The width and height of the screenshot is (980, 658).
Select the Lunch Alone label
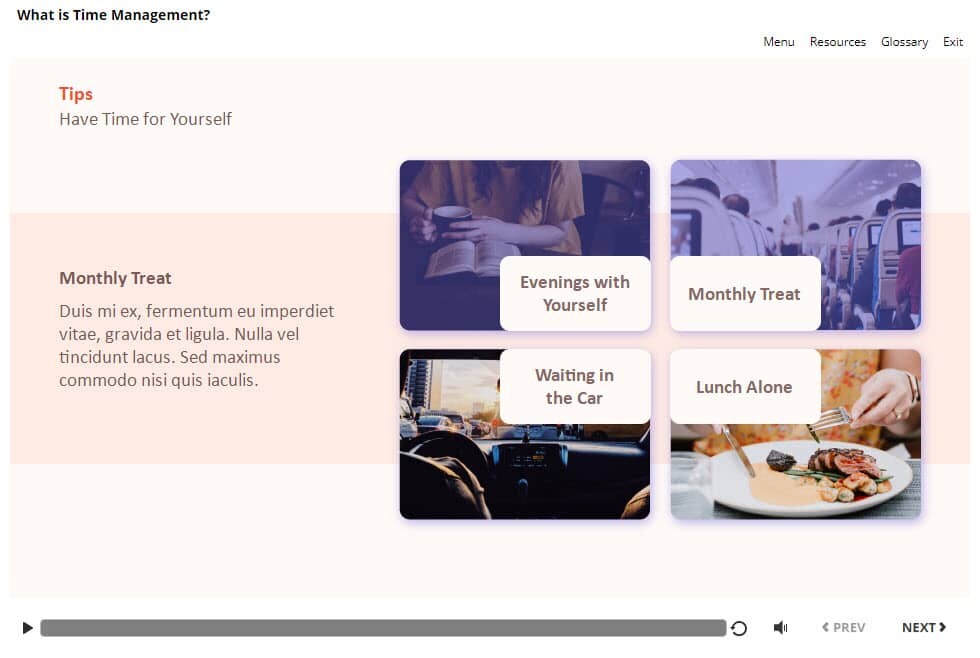click(x=744, y=387)
